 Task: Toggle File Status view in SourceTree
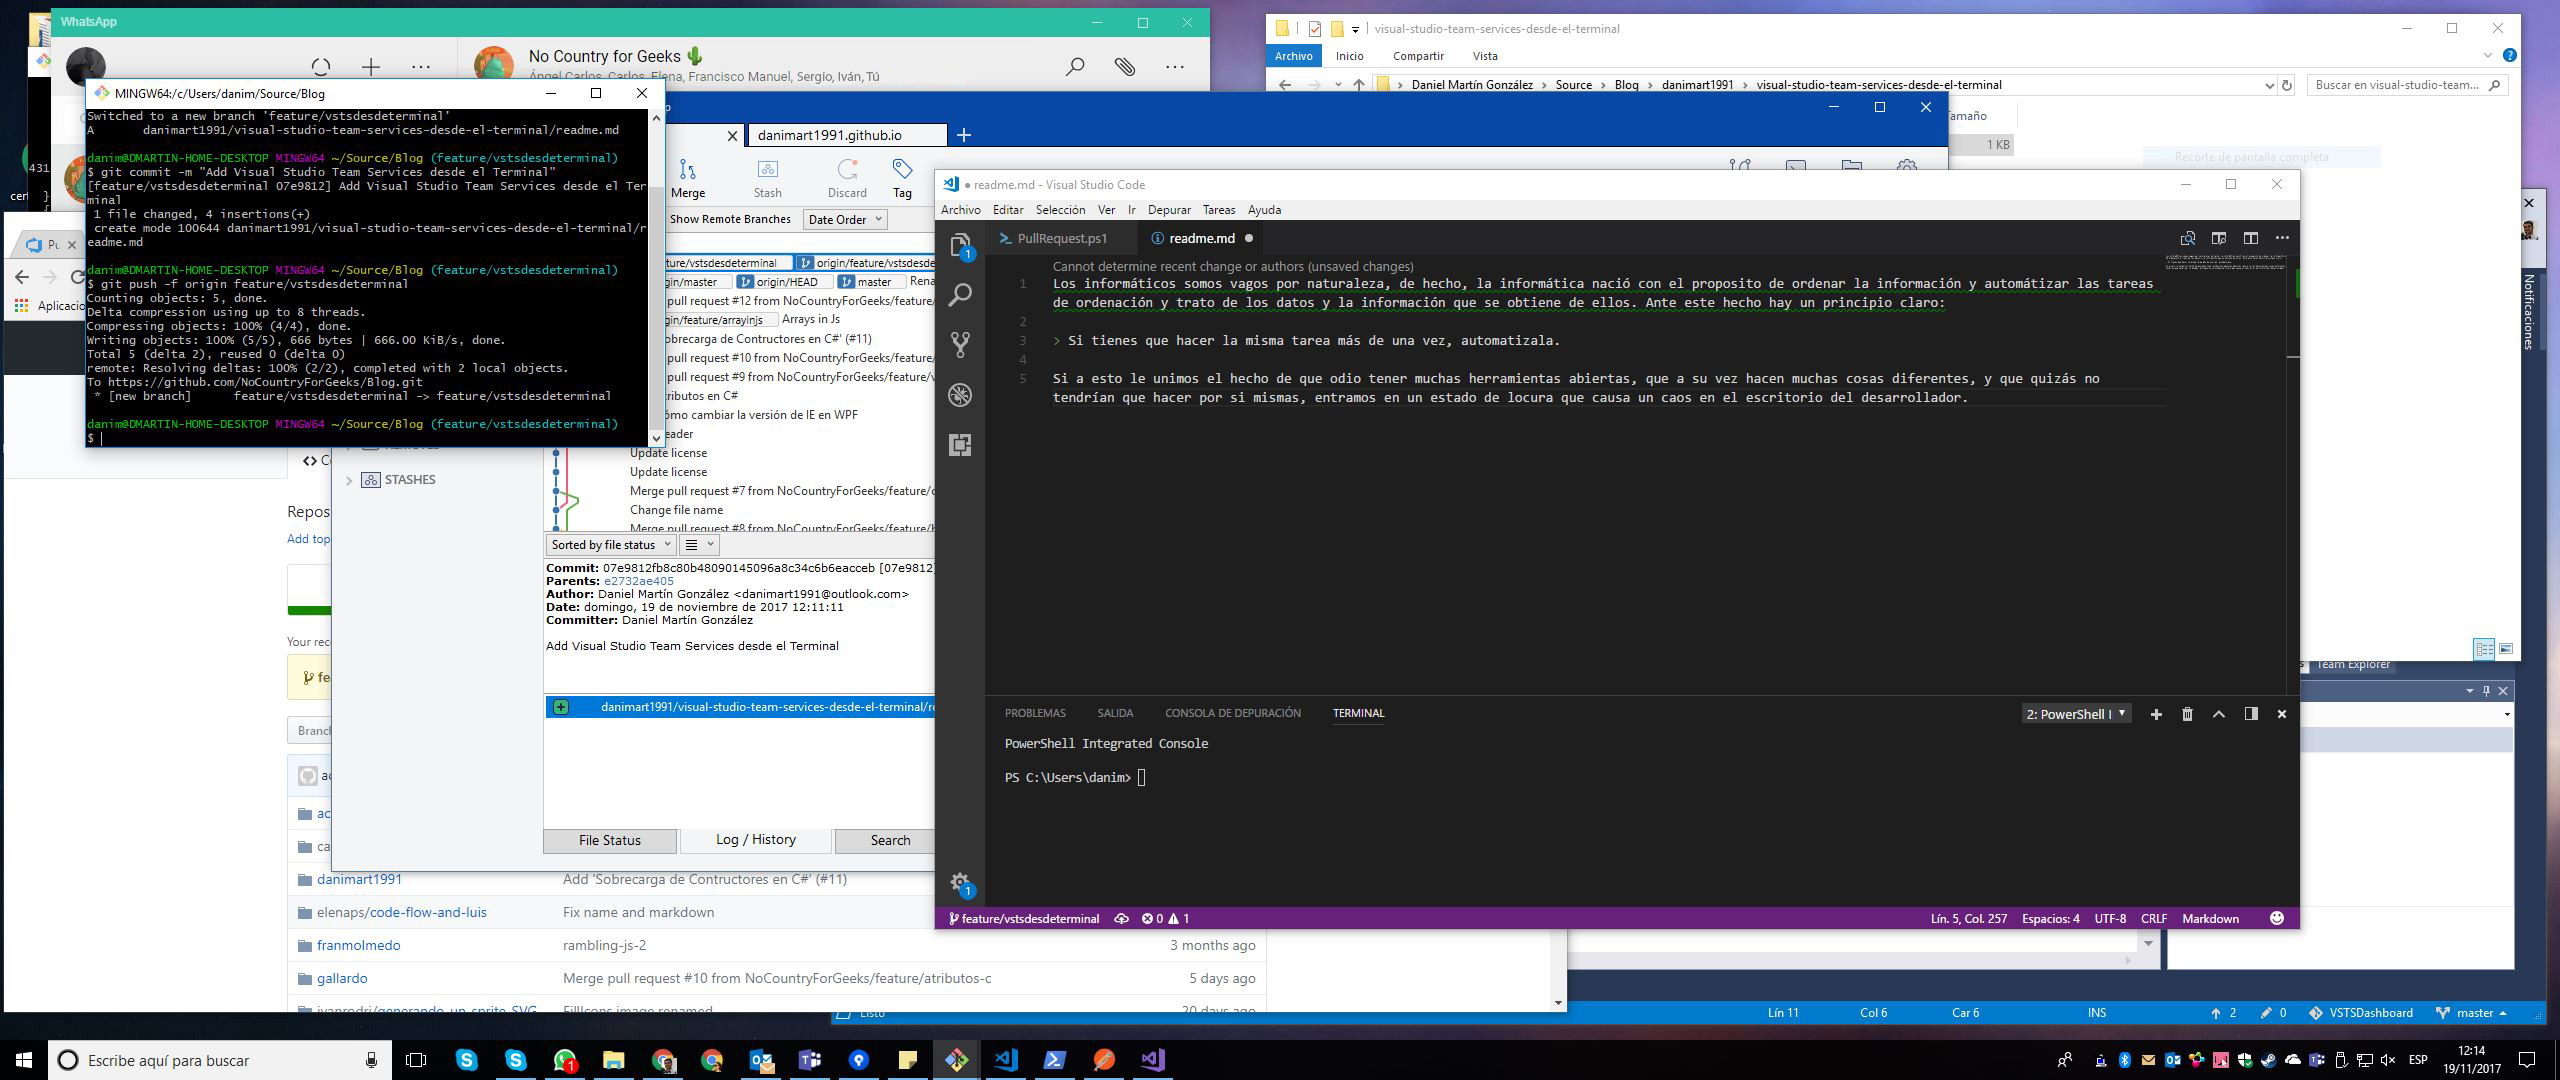pos(607,839)
